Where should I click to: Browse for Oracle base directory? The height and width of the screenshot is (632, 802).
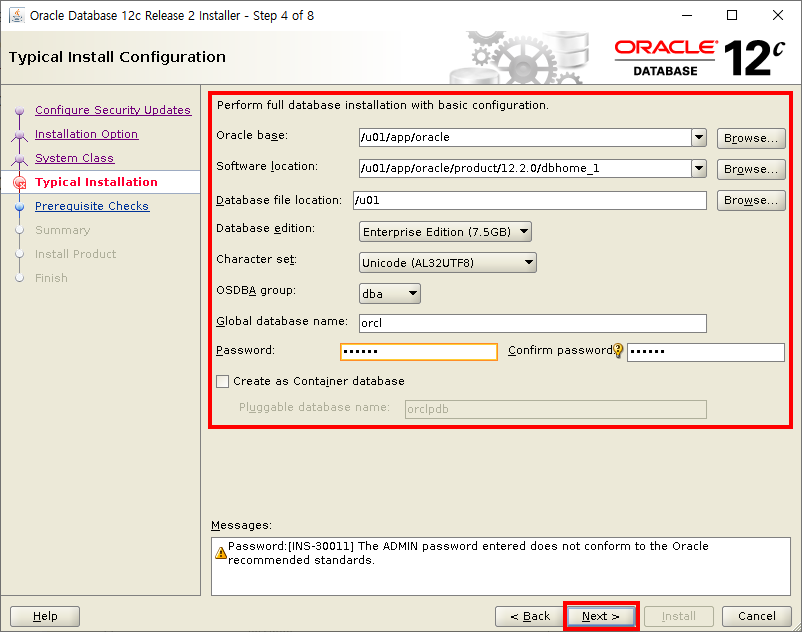[751, 138]
